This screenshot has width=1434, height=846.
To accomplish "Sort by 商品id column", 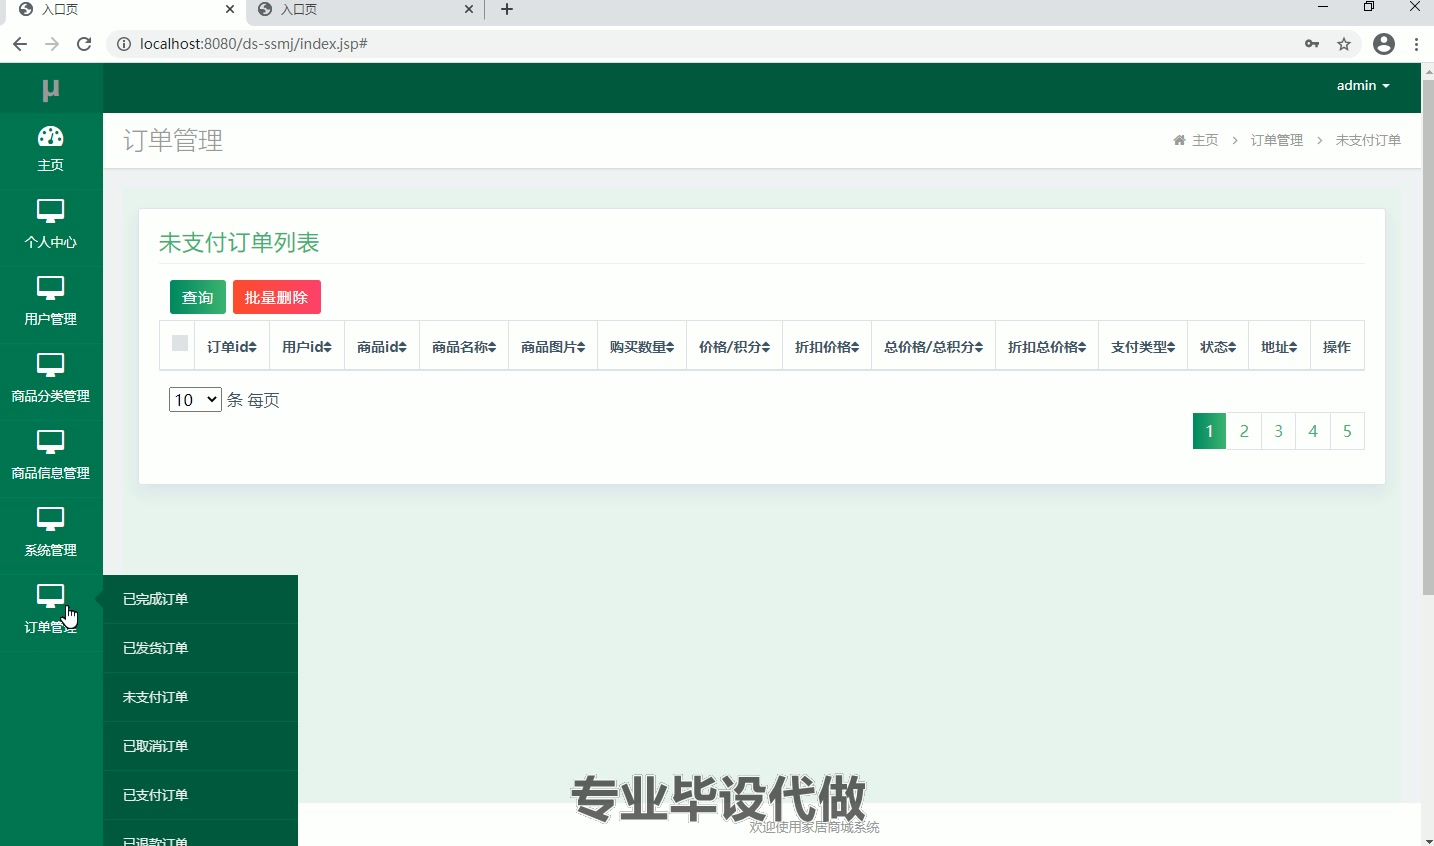I will pyautogui.click(x=382, y=347).
